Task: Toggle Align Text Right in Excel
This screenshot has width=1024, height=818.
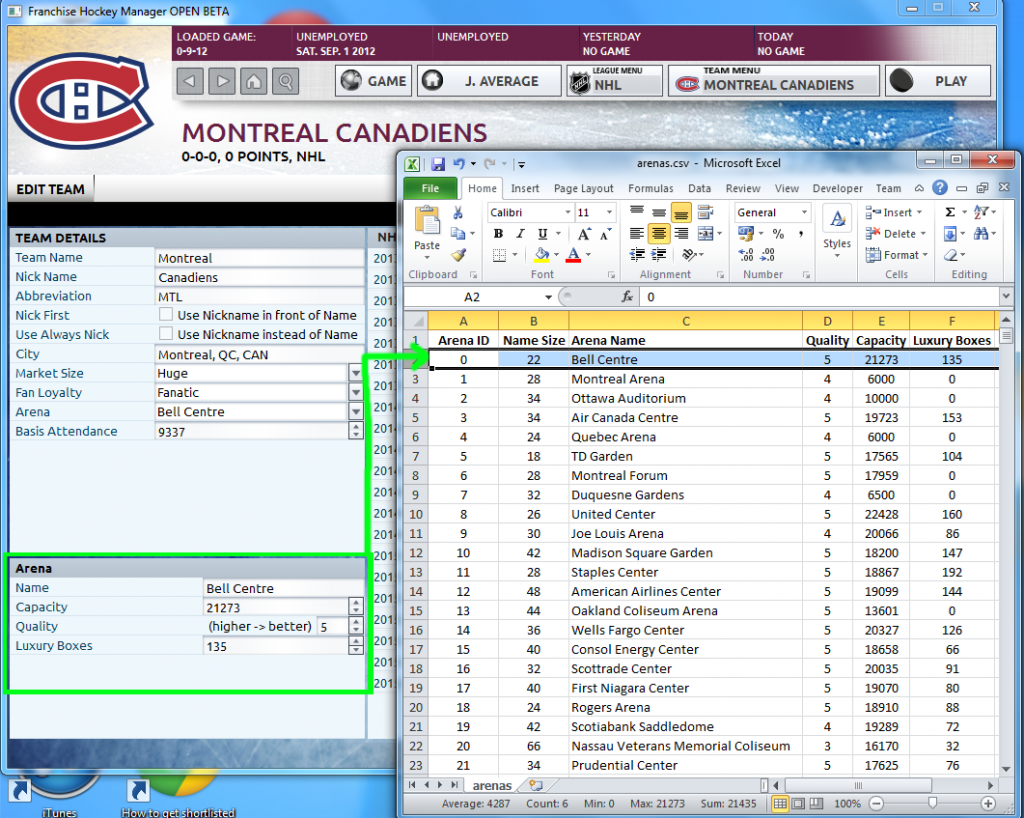Action: [681, 234]
